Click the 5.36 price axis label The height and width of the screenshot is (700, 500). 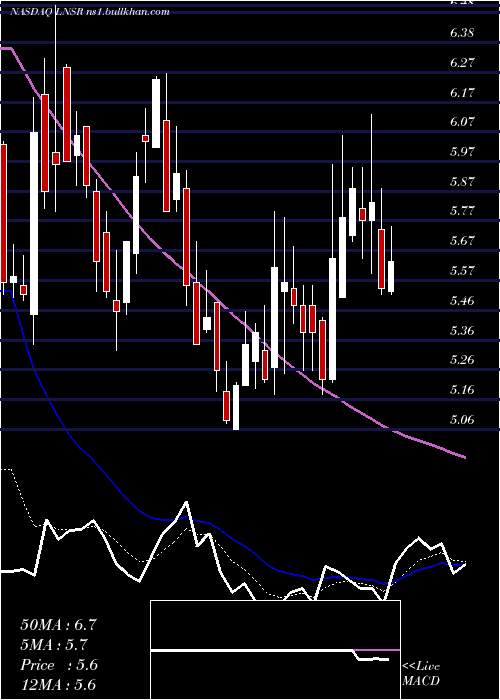tap(462, 330)
